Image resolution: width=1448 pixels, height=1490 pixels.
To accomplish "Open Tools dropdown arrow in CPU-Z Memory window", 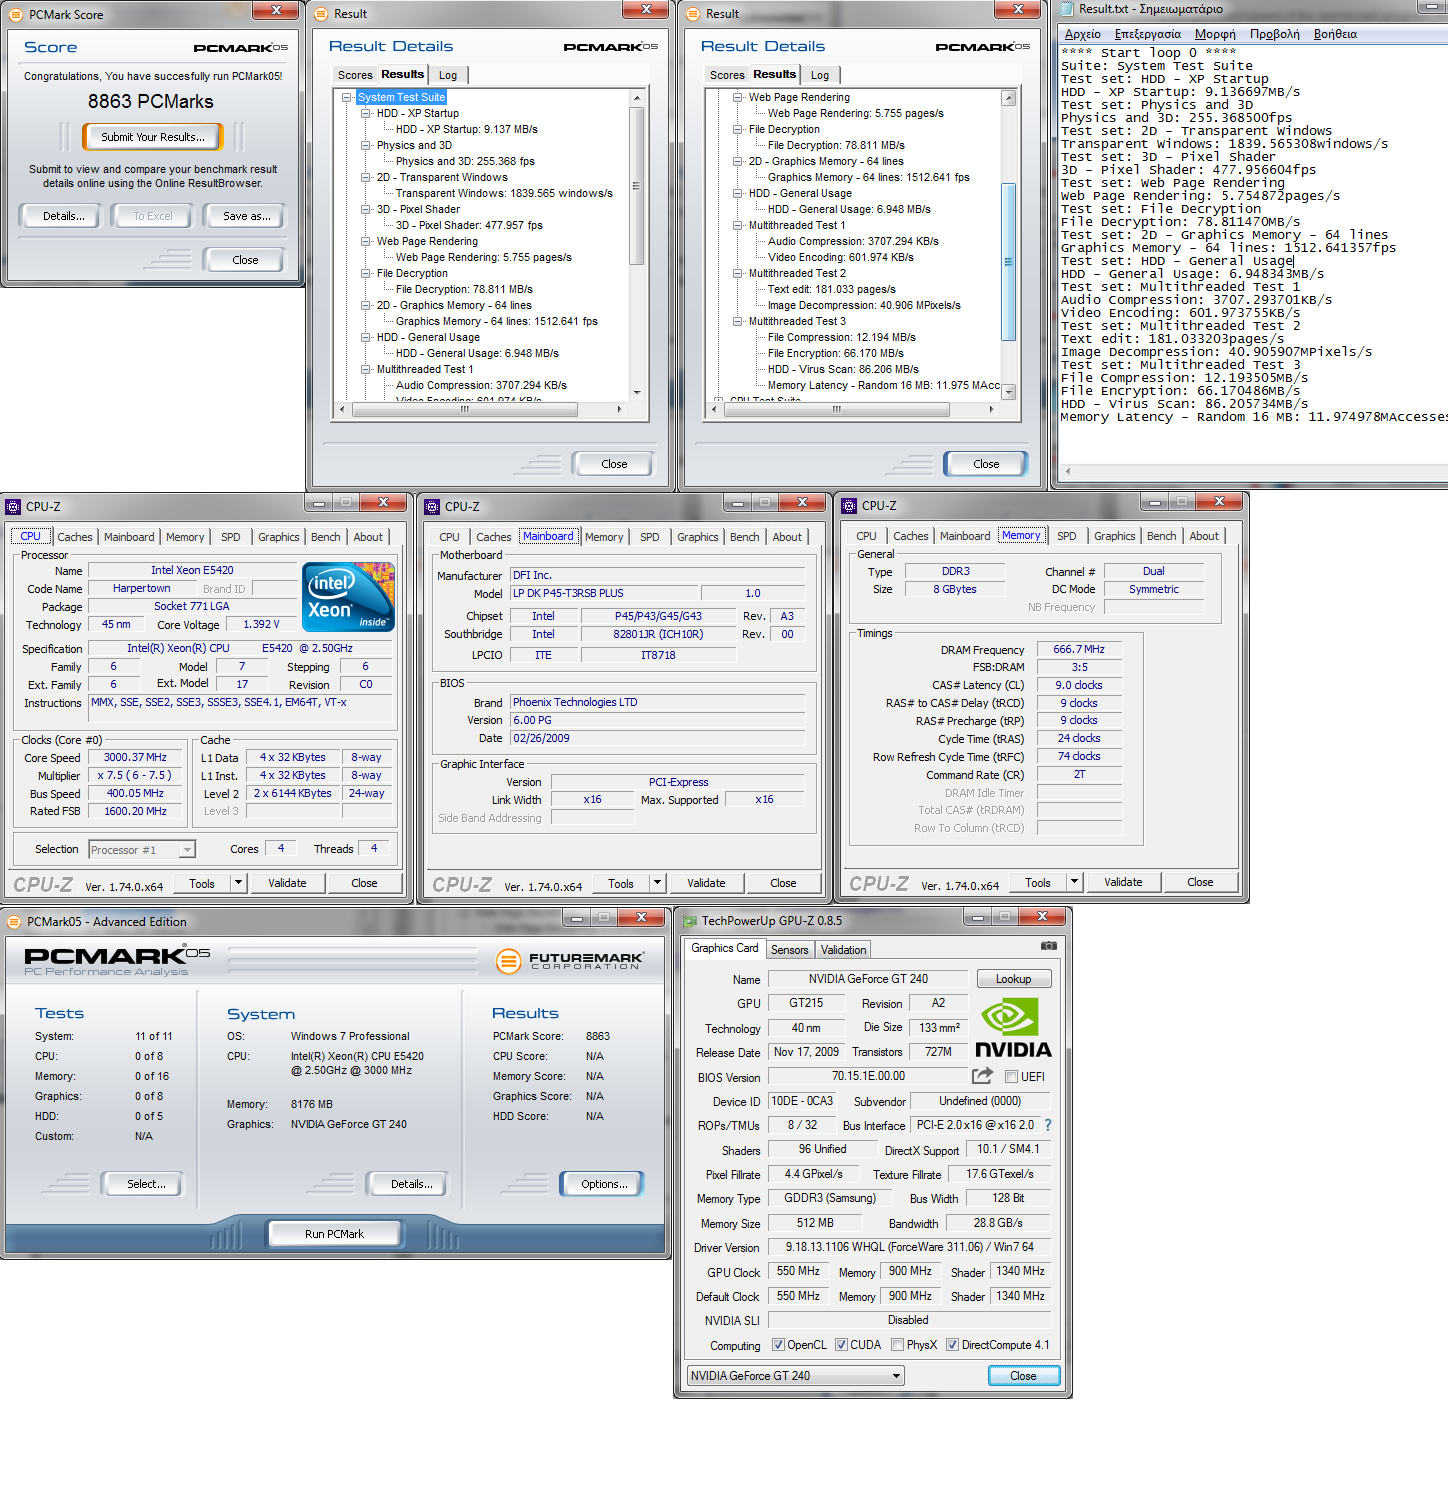I will pos(1074,882).
